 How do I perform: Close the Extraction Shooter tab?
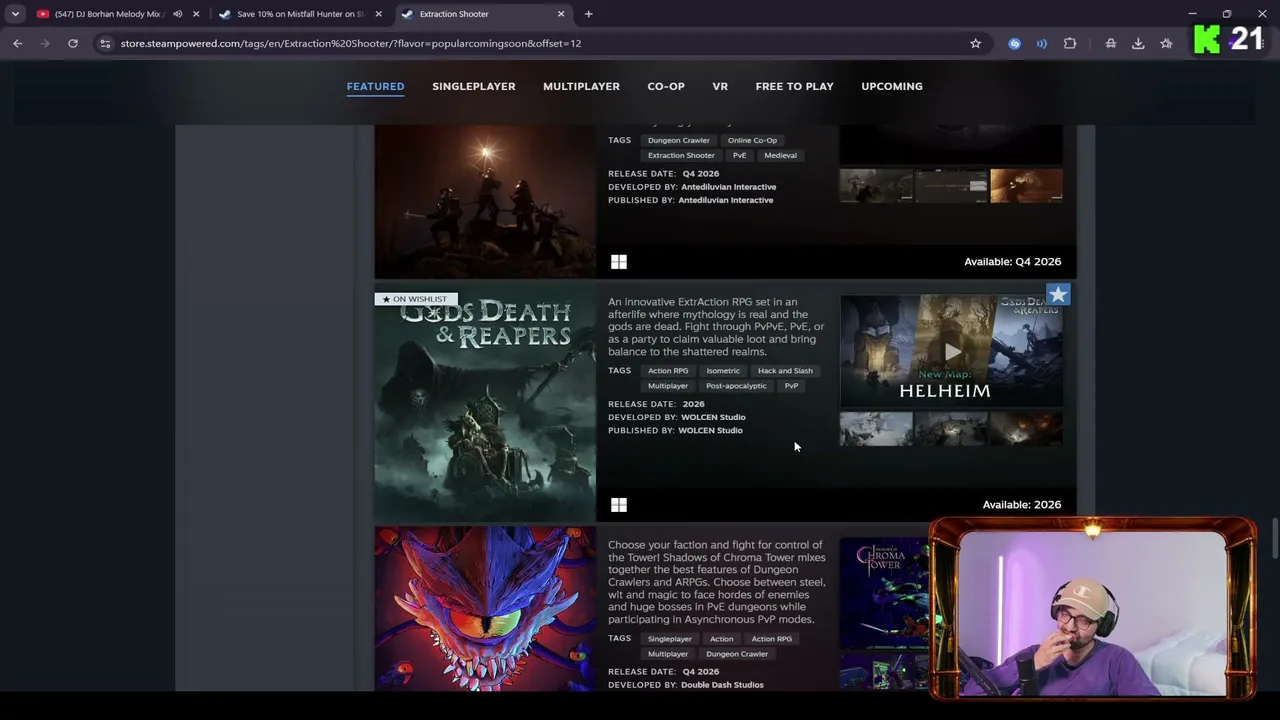(561, 14)
